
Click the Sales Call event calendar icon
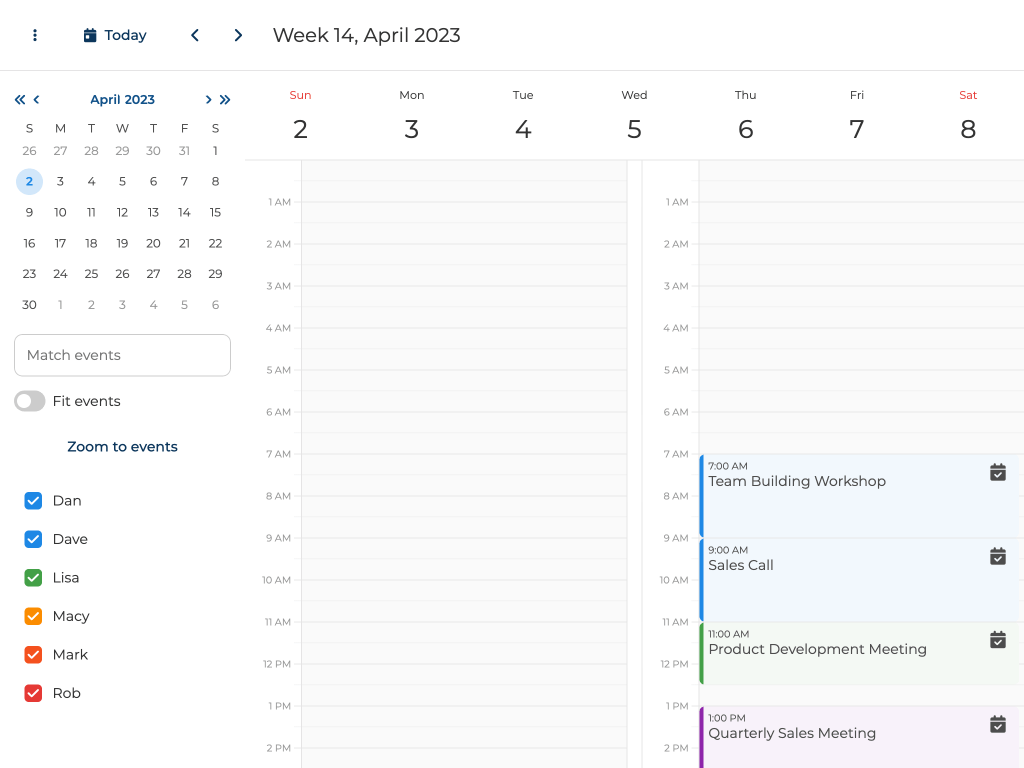997,556
